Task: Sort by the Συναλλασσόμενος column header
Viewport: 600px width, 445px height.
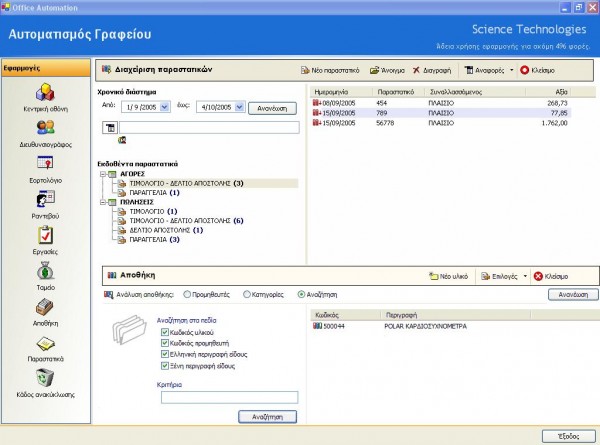Action: tap(475, 92)
